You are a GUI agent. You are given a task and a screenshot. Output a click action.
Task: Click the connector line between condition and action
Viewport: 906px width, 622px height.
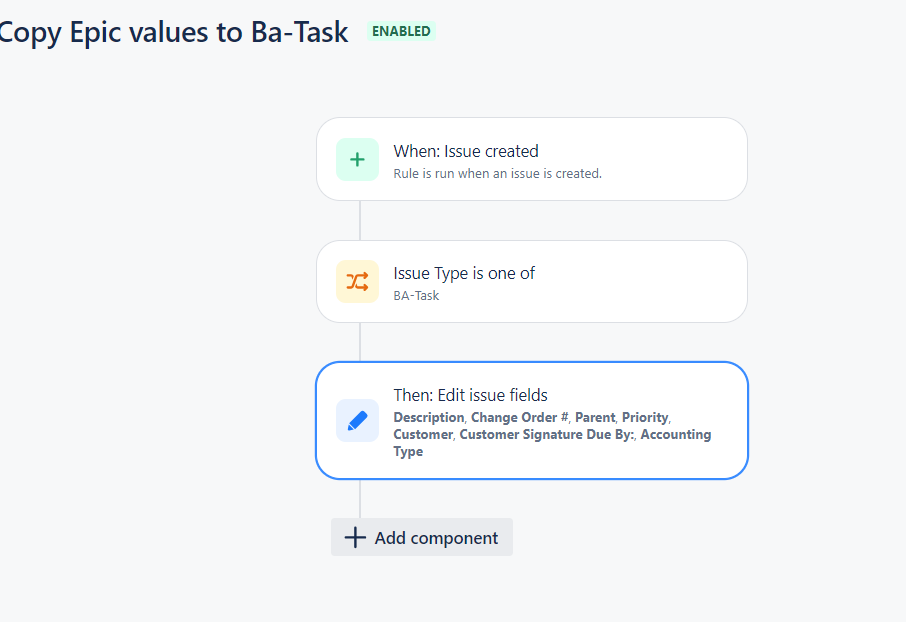(360, 342)
